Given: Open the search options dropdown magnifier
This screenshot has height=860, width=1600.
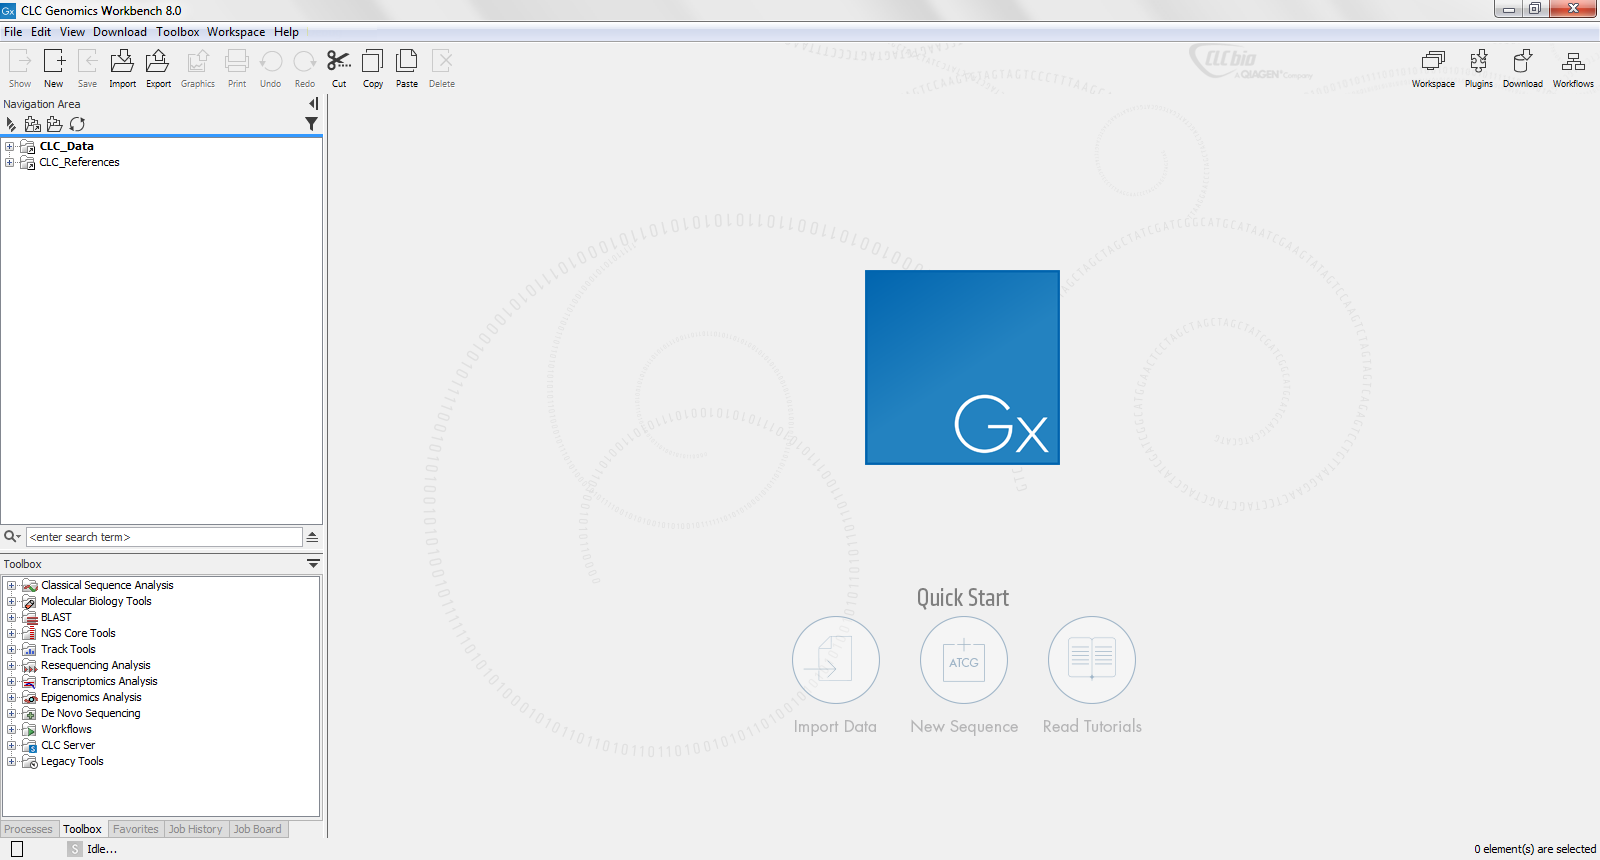Looking at the screenshot, I should click(13, 537).
